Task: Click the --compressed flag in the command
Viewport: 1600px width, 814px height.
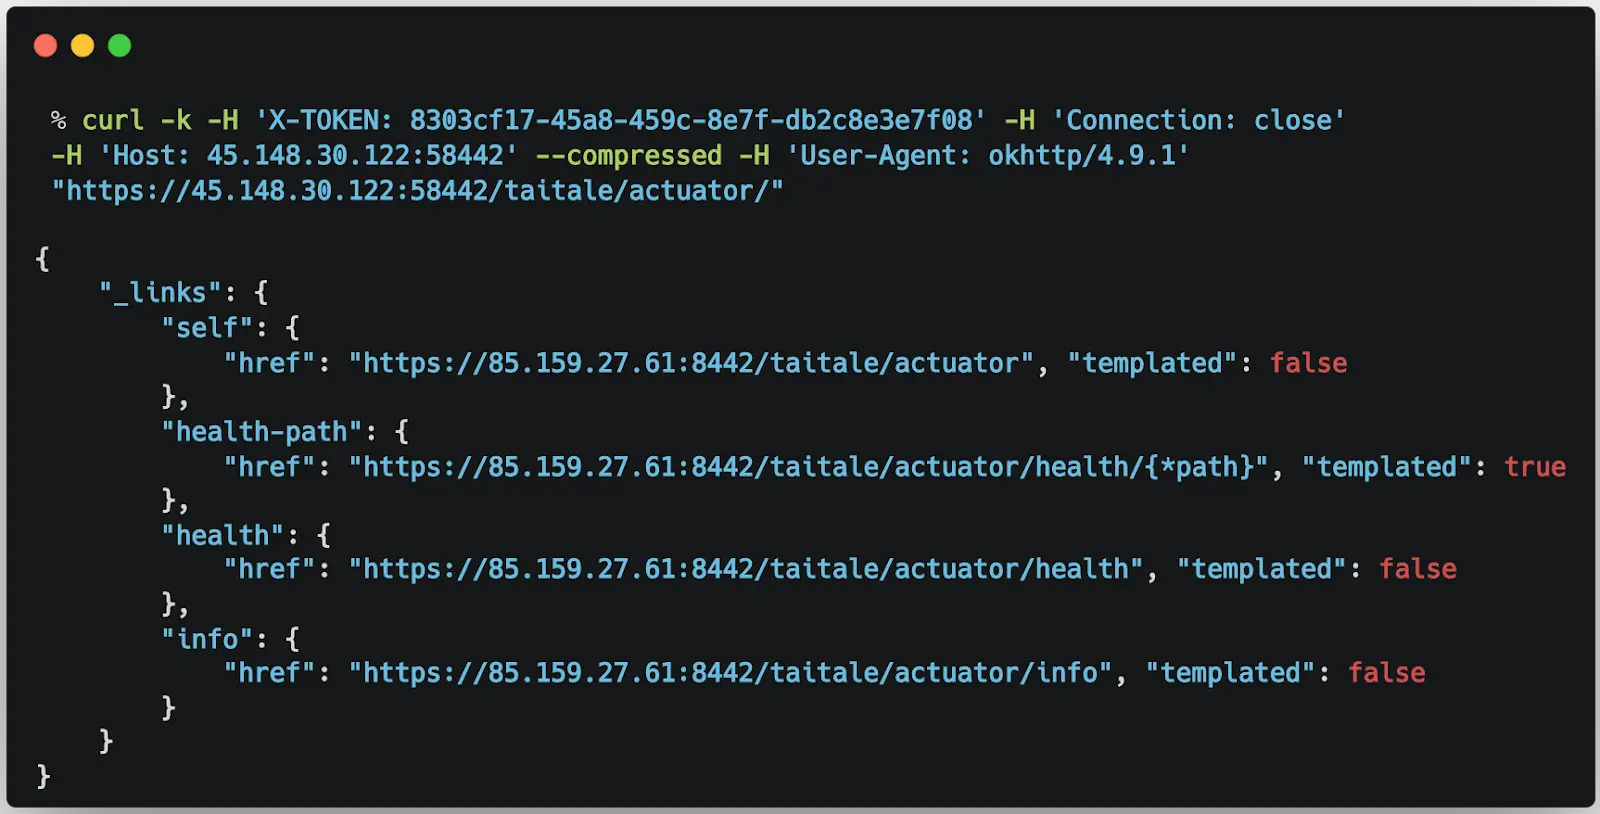Action: pyautogui.click(x=628, y=156)
